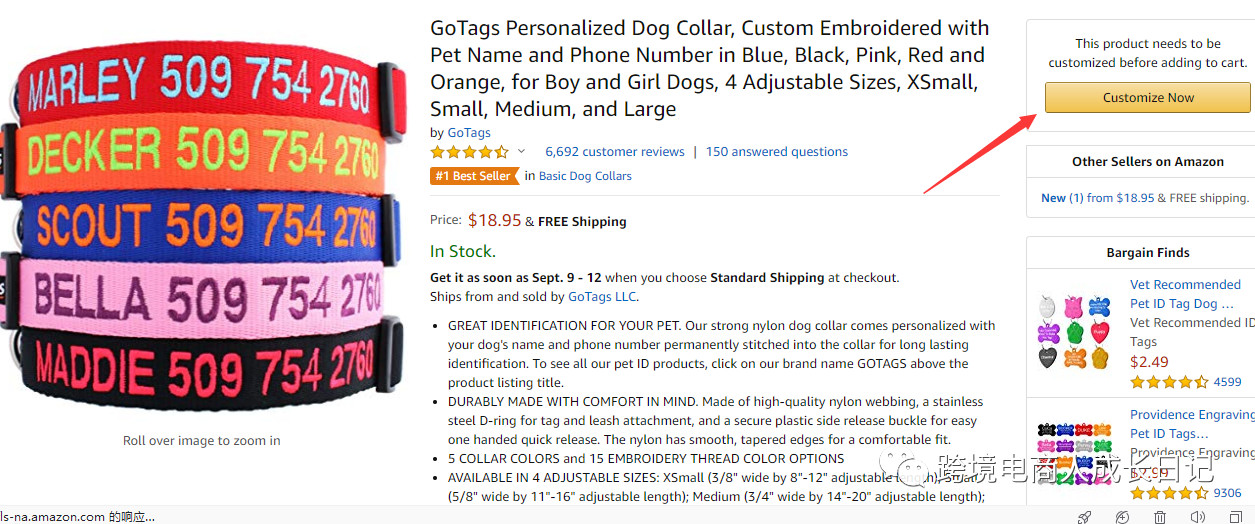View New (1) offers from other sellers
1255x524 pixels.
click(x=1062, y=198)
